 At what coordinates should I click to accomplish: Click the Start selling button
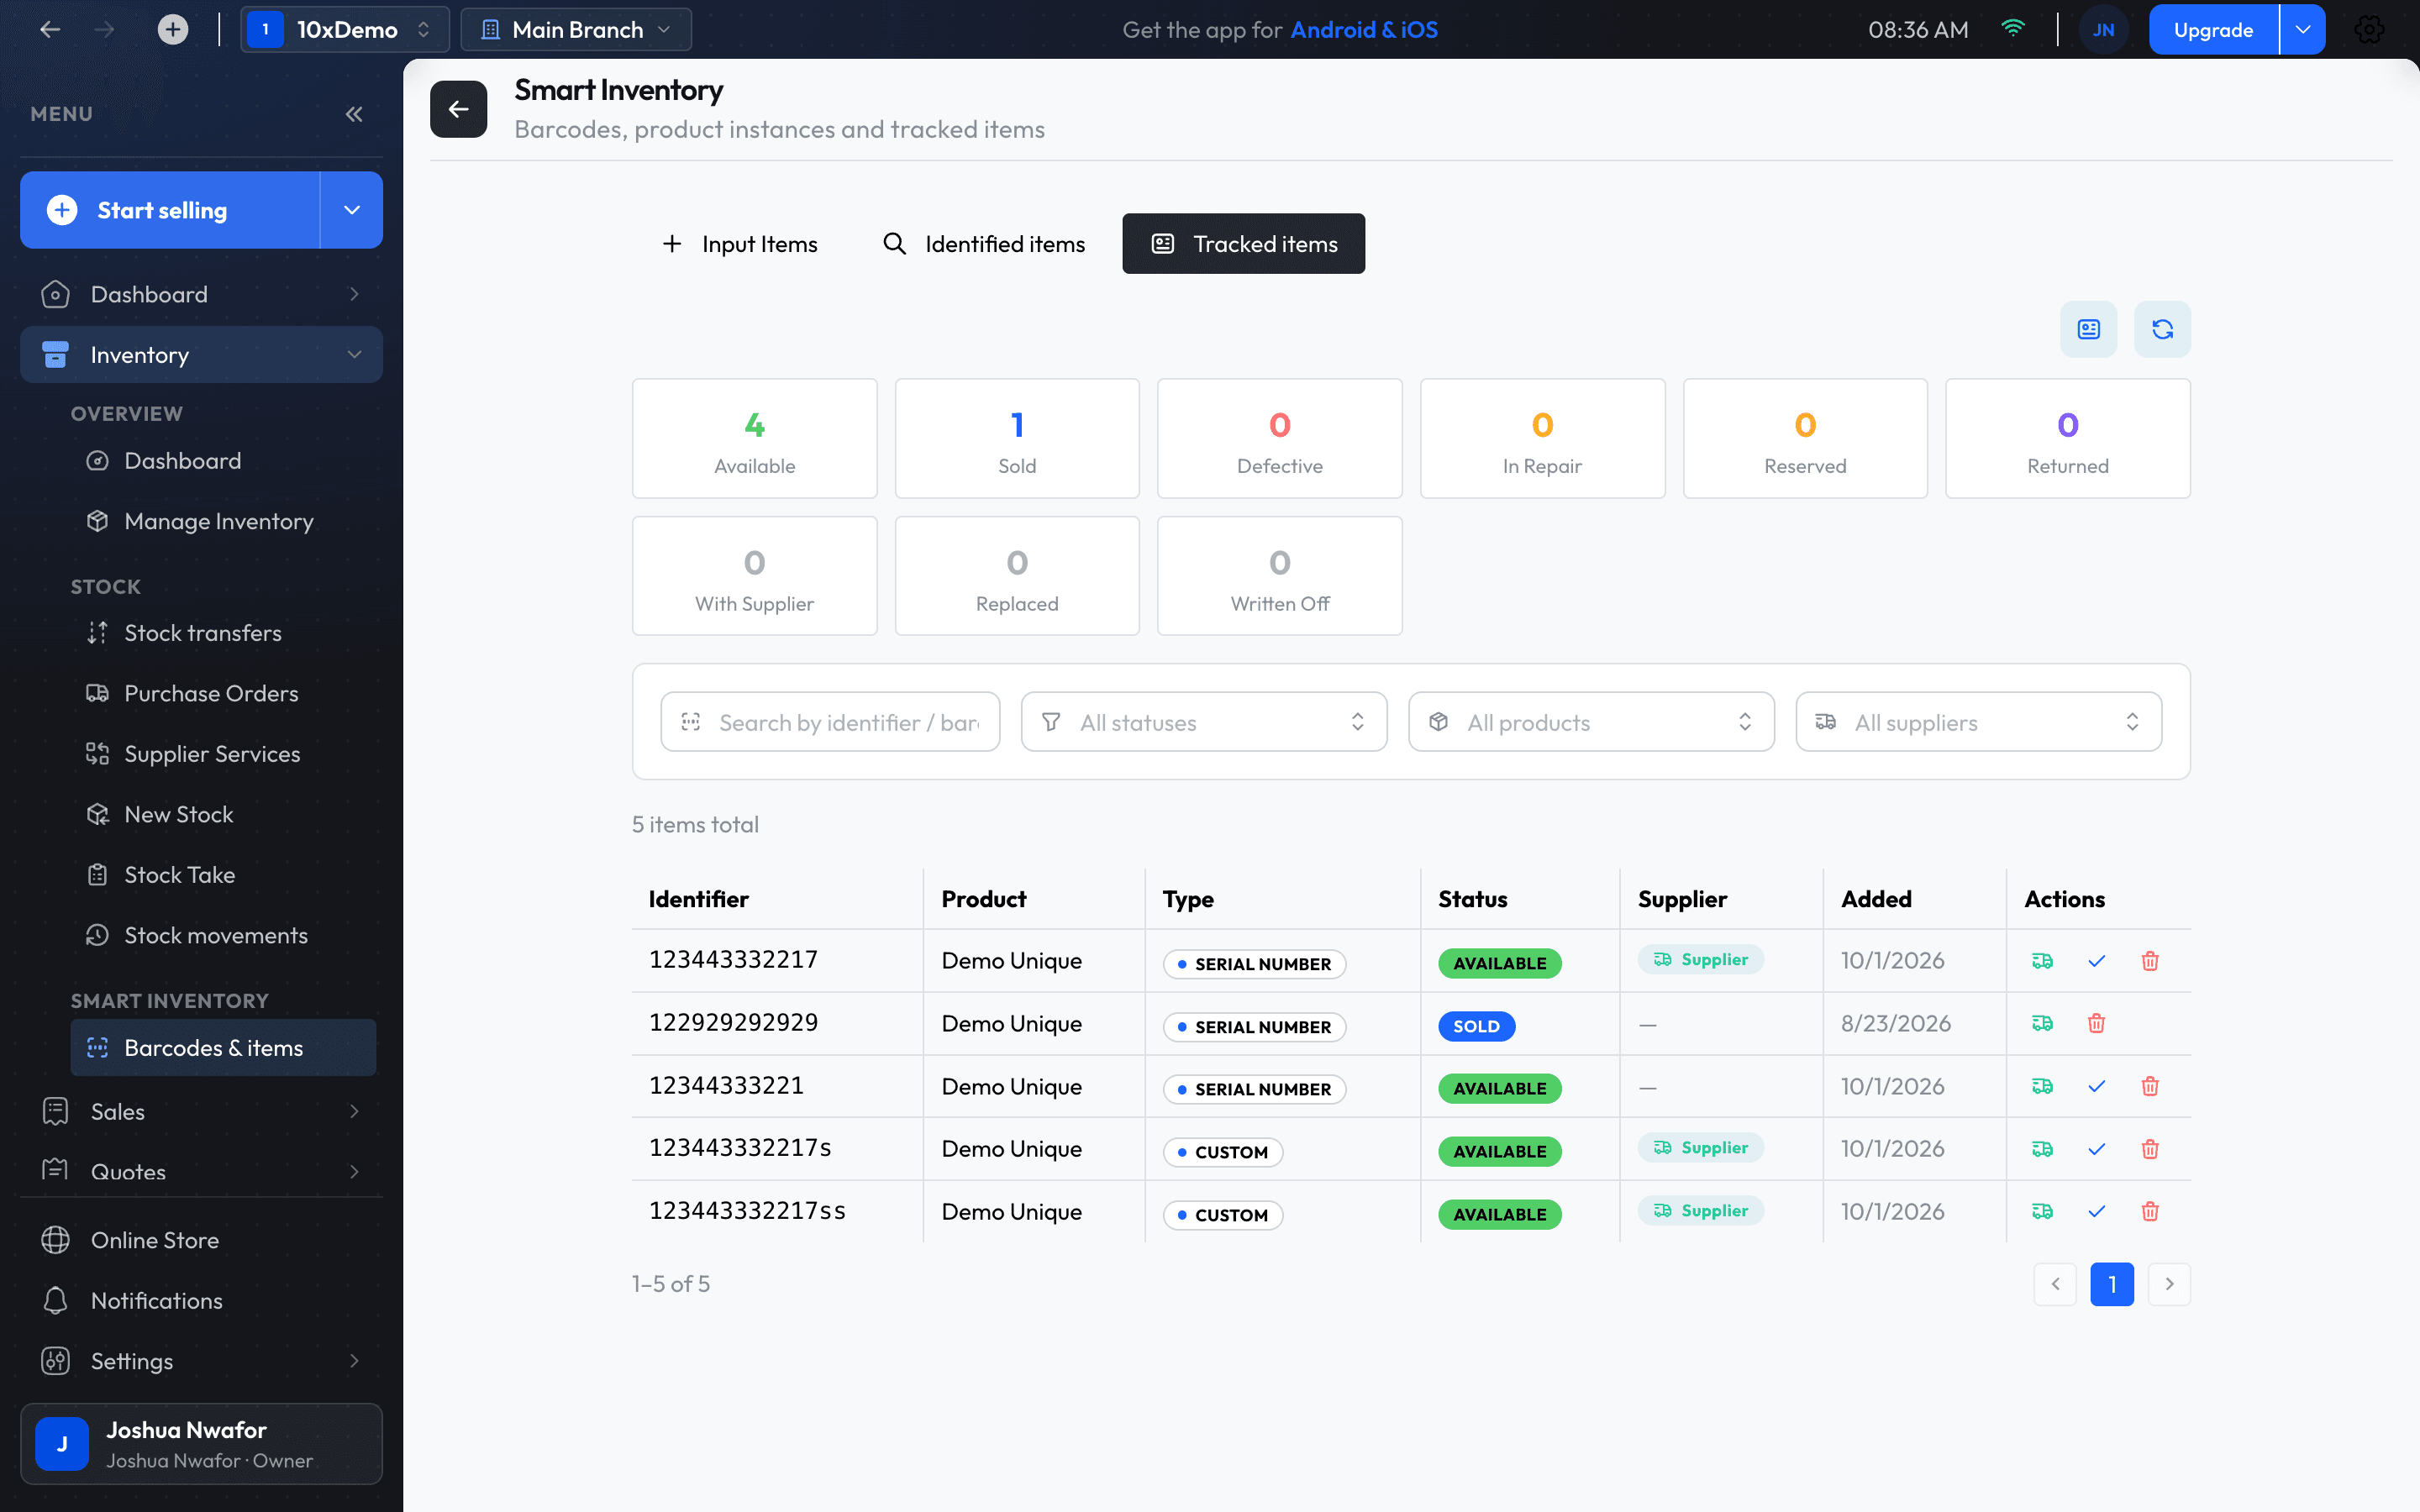[x=170, y=210]
